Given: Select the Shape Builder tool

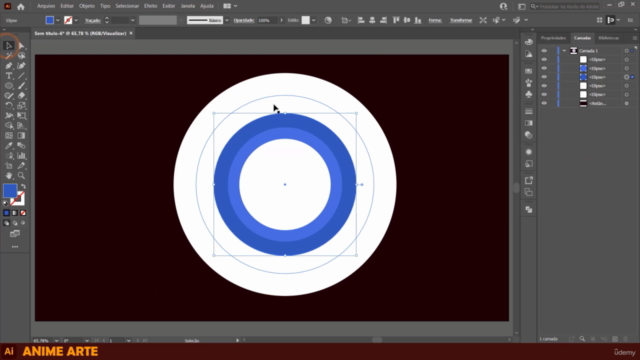Looking at the screenshot, I should tap(9, 126).
